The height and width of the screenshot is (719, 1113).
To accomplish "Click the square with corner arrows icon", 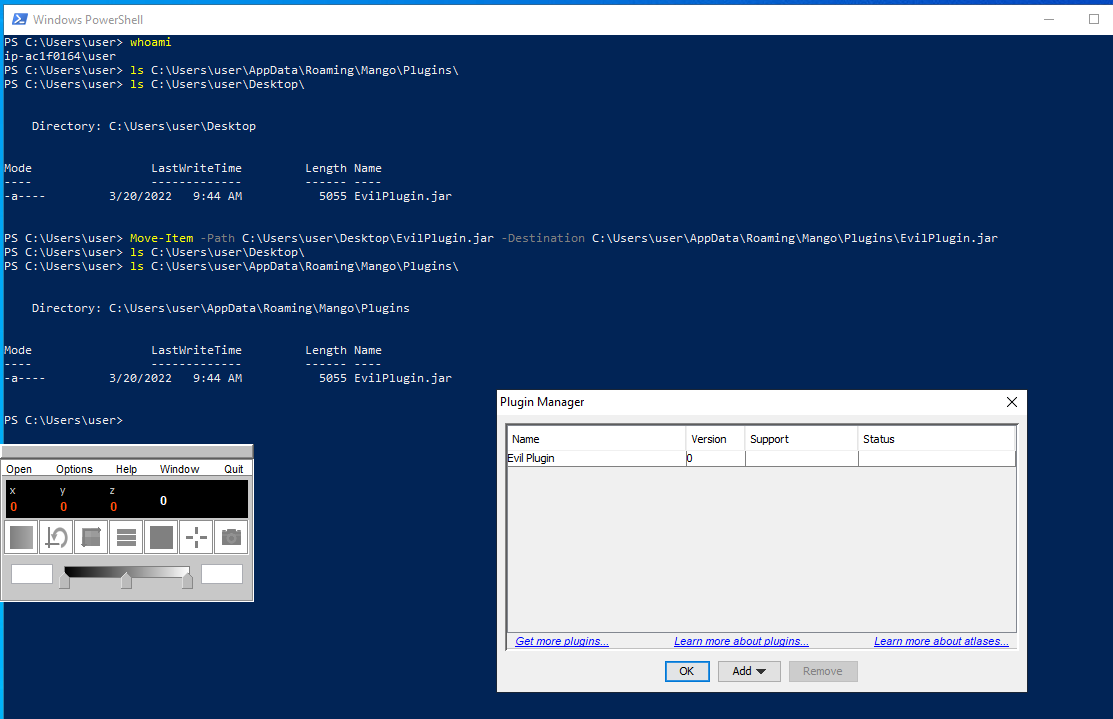I will tap(91, 537).
